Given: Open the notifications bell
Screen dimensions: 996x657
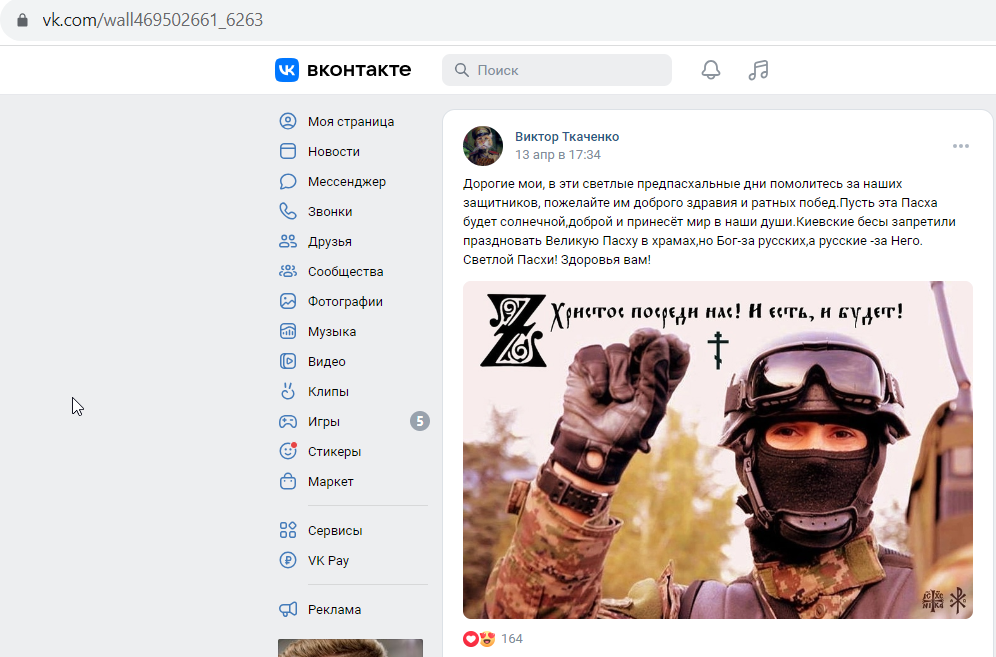Looking at the screenshot, I should click(x=711, y=70).
